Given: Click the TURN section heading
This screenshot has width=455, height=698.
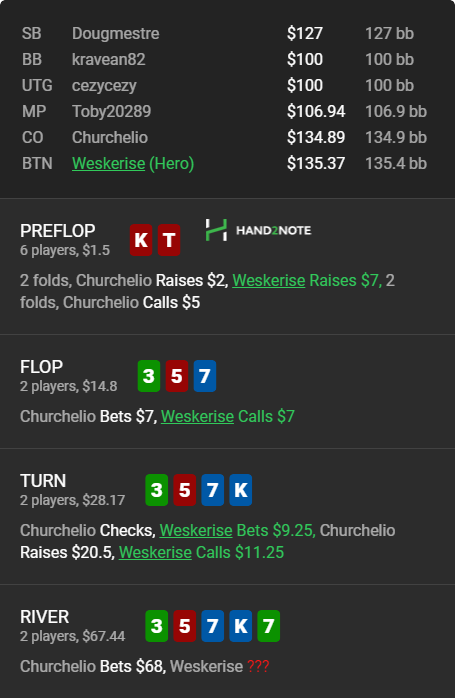Looking at the screenshot, I should click(43, 481).
